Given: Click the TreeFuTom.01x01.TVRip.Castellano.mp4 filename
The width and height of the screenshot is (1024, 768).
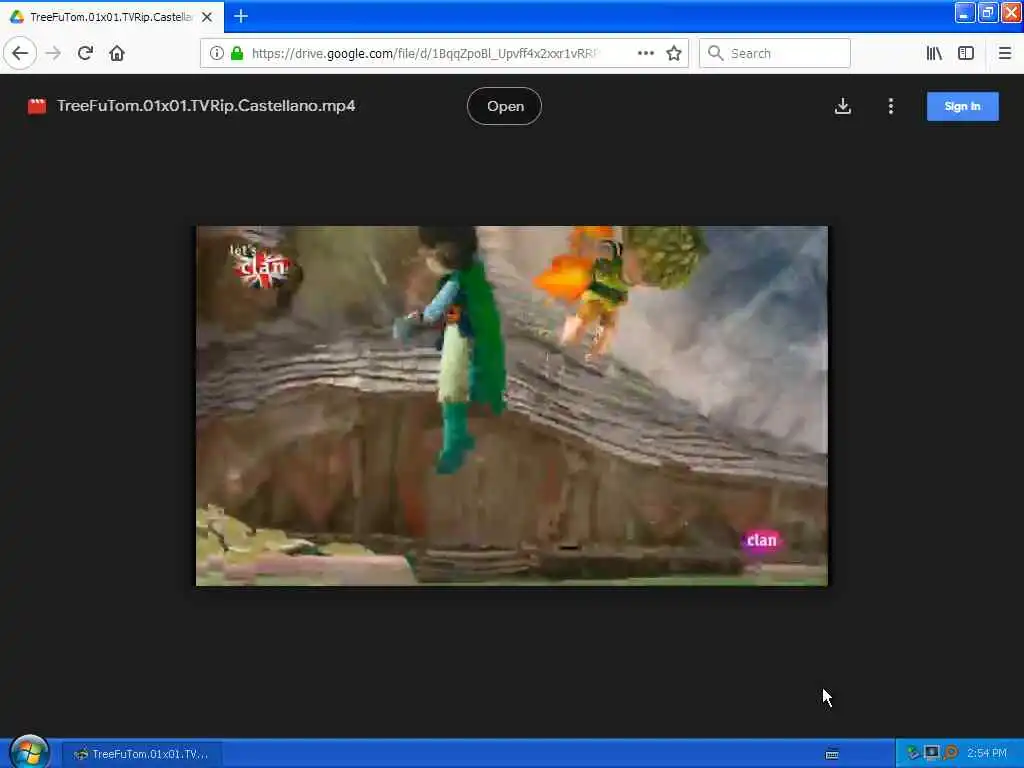Looking at the screenshot, I should click(206, 106).
